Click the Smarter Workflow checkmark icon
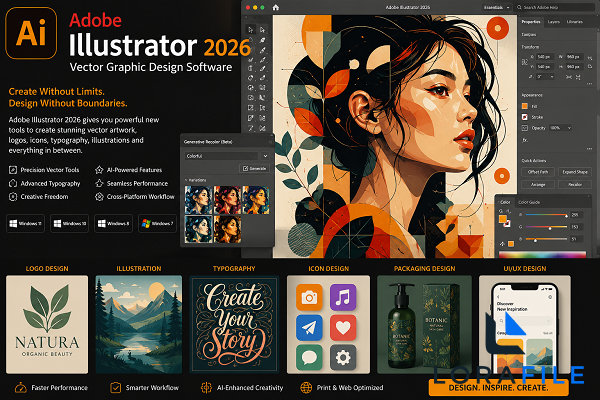 116,388
